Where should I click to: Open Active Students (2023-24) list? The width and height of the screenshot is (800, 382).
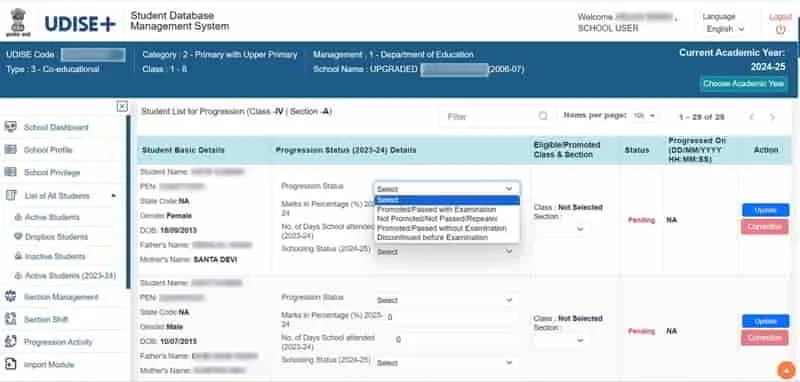70,275
